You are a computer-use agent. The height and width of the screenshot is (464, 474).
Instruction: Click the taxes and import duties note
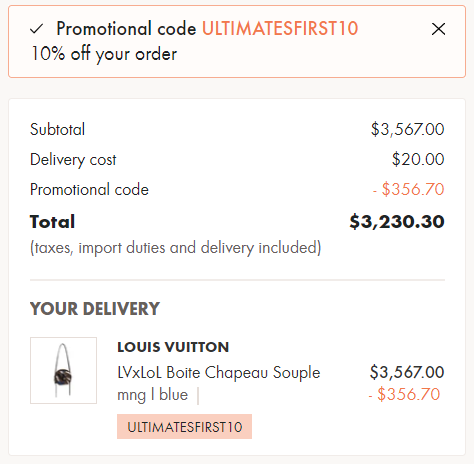tap(176, 248)
